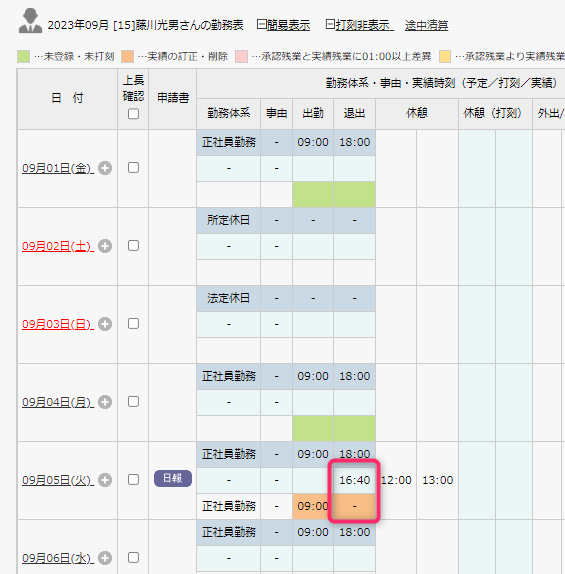This screenshot has width=565, height=574.
Task: Click plus icon next to 09月05日(火)
Action: tap(105, 480)
